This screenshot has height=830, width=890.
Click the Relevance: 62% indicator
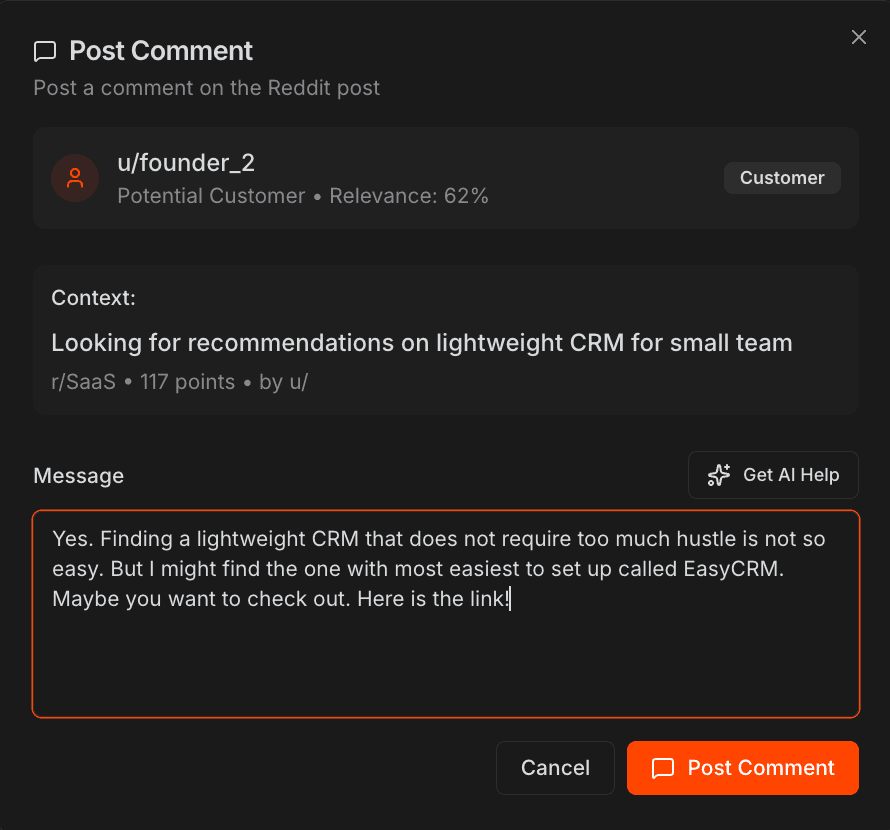[409, 196]
